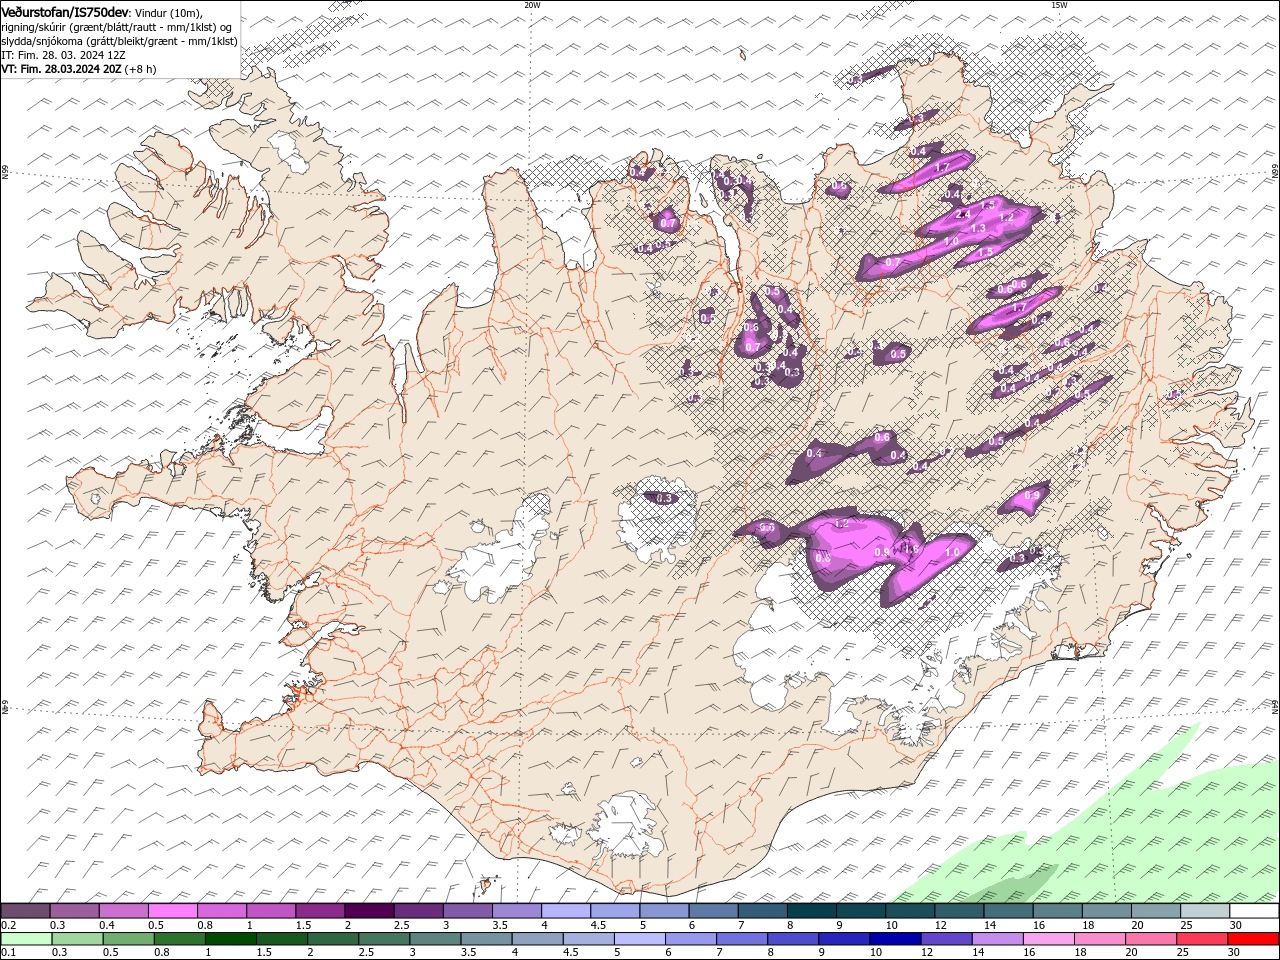This screenshot has height=960, width=1280.
Task: Pick the lavender swatch labeled 4 in purple legend
Action: click(x=566, y=911)
